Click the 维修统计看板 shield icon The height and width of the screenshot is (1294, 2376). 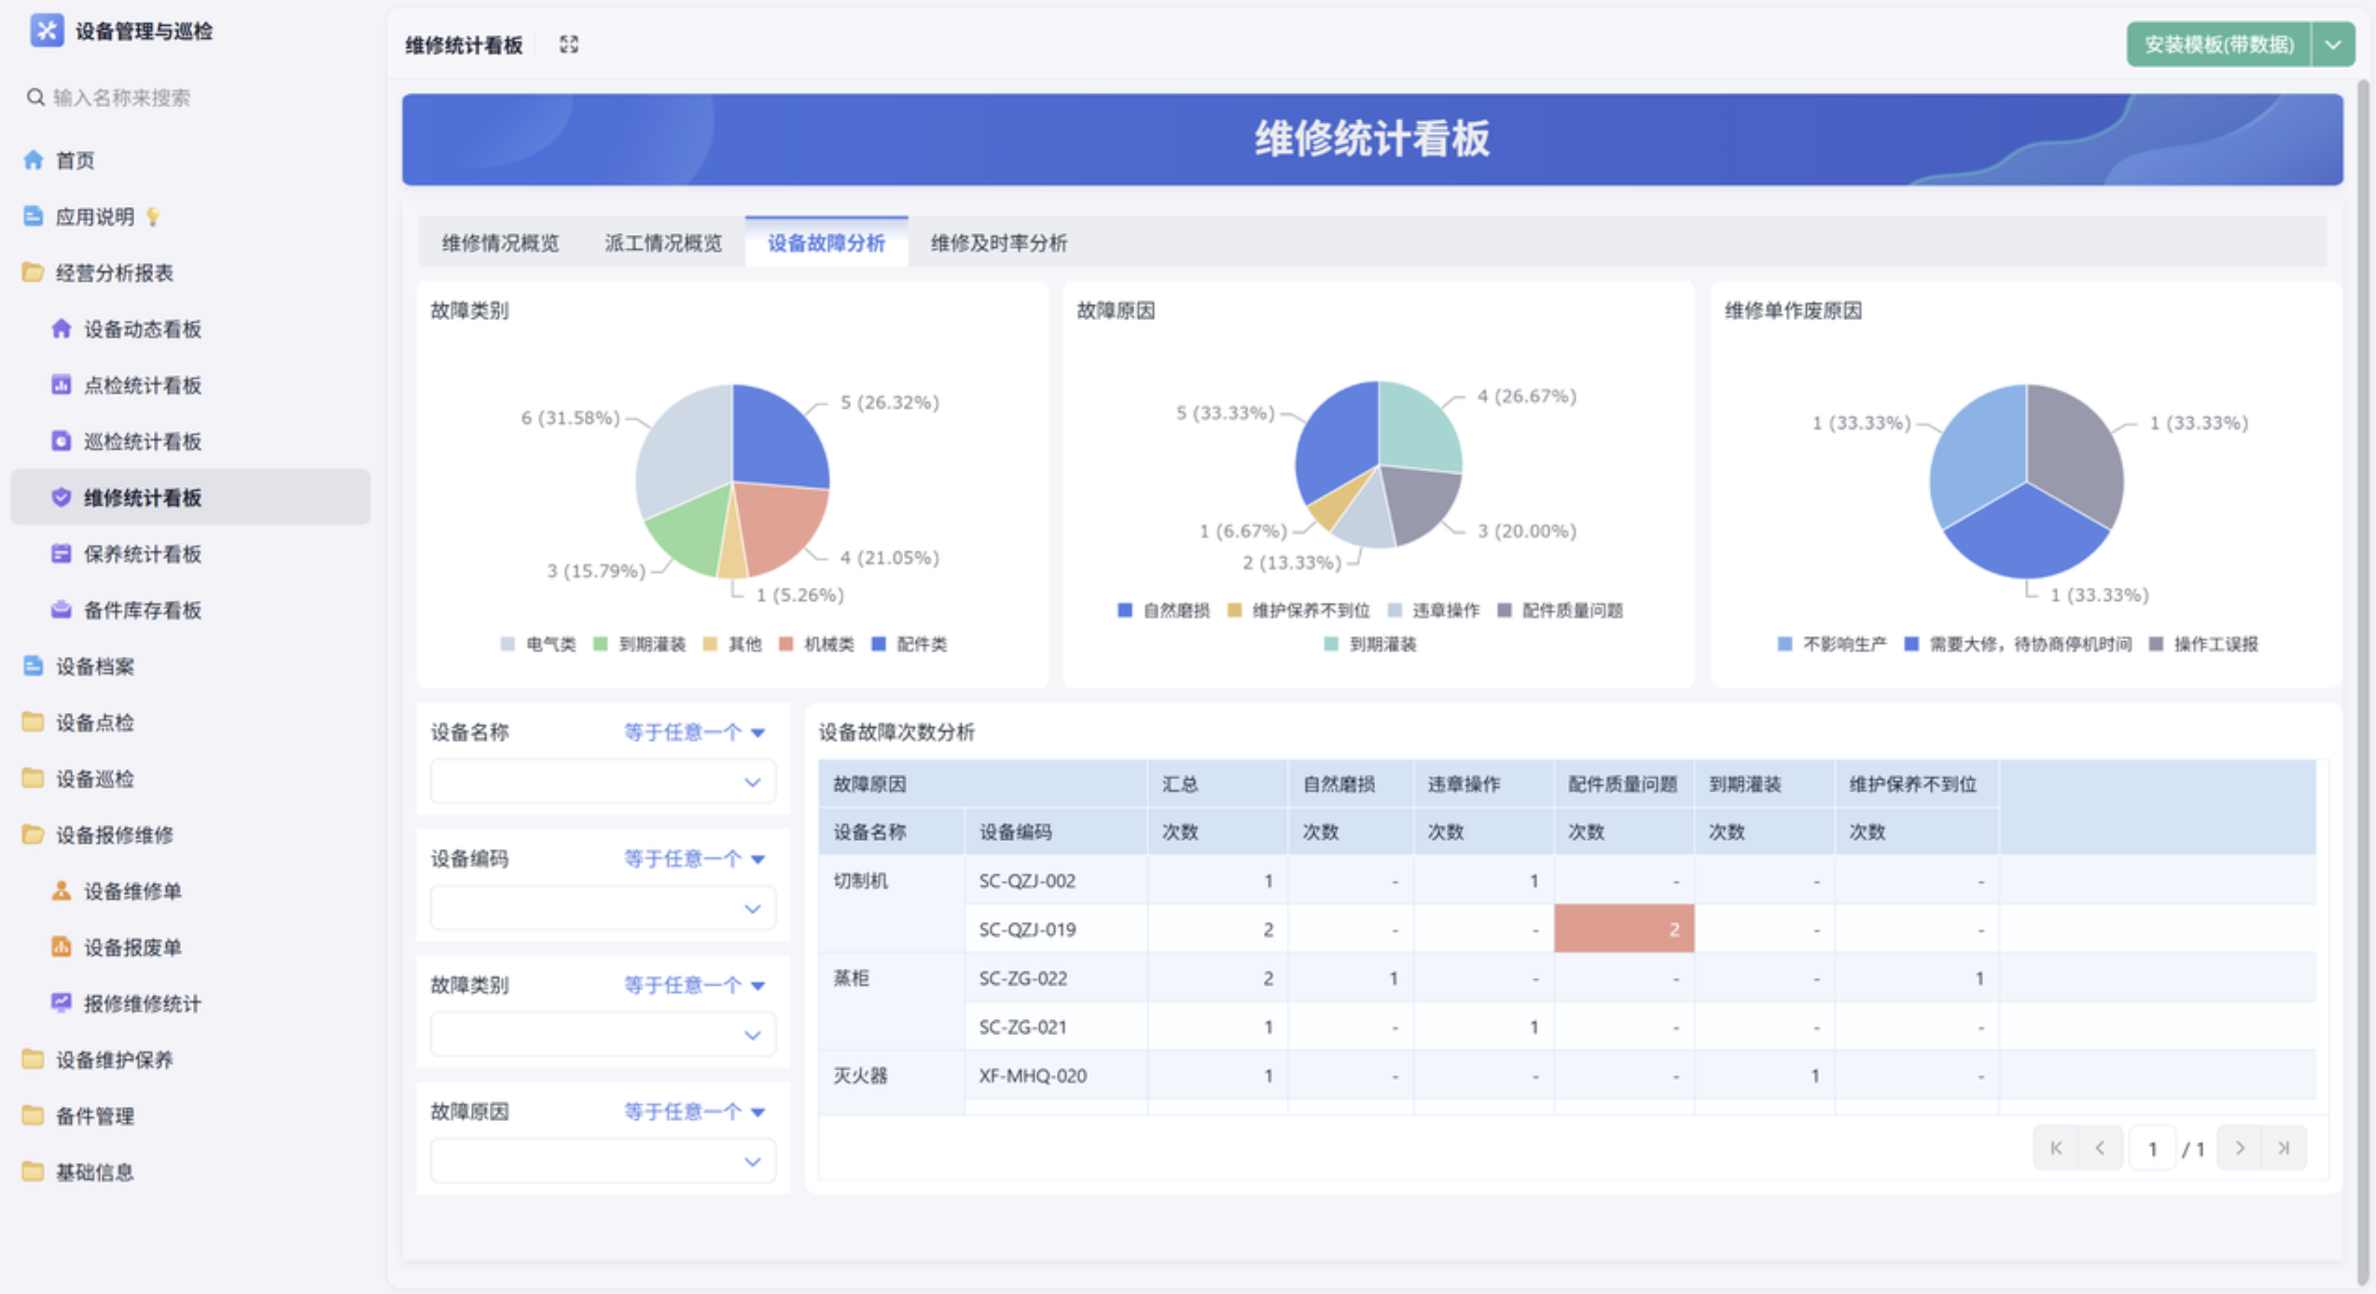click(x=61, y=497)
